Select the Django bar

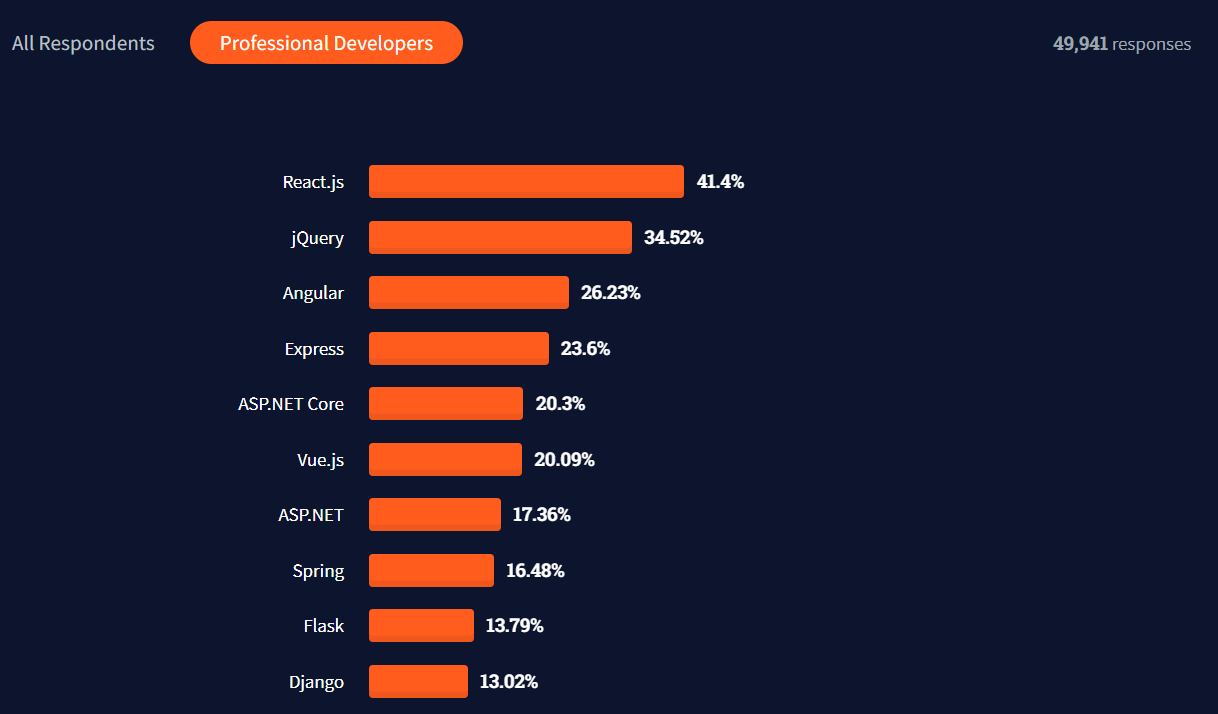418,681
